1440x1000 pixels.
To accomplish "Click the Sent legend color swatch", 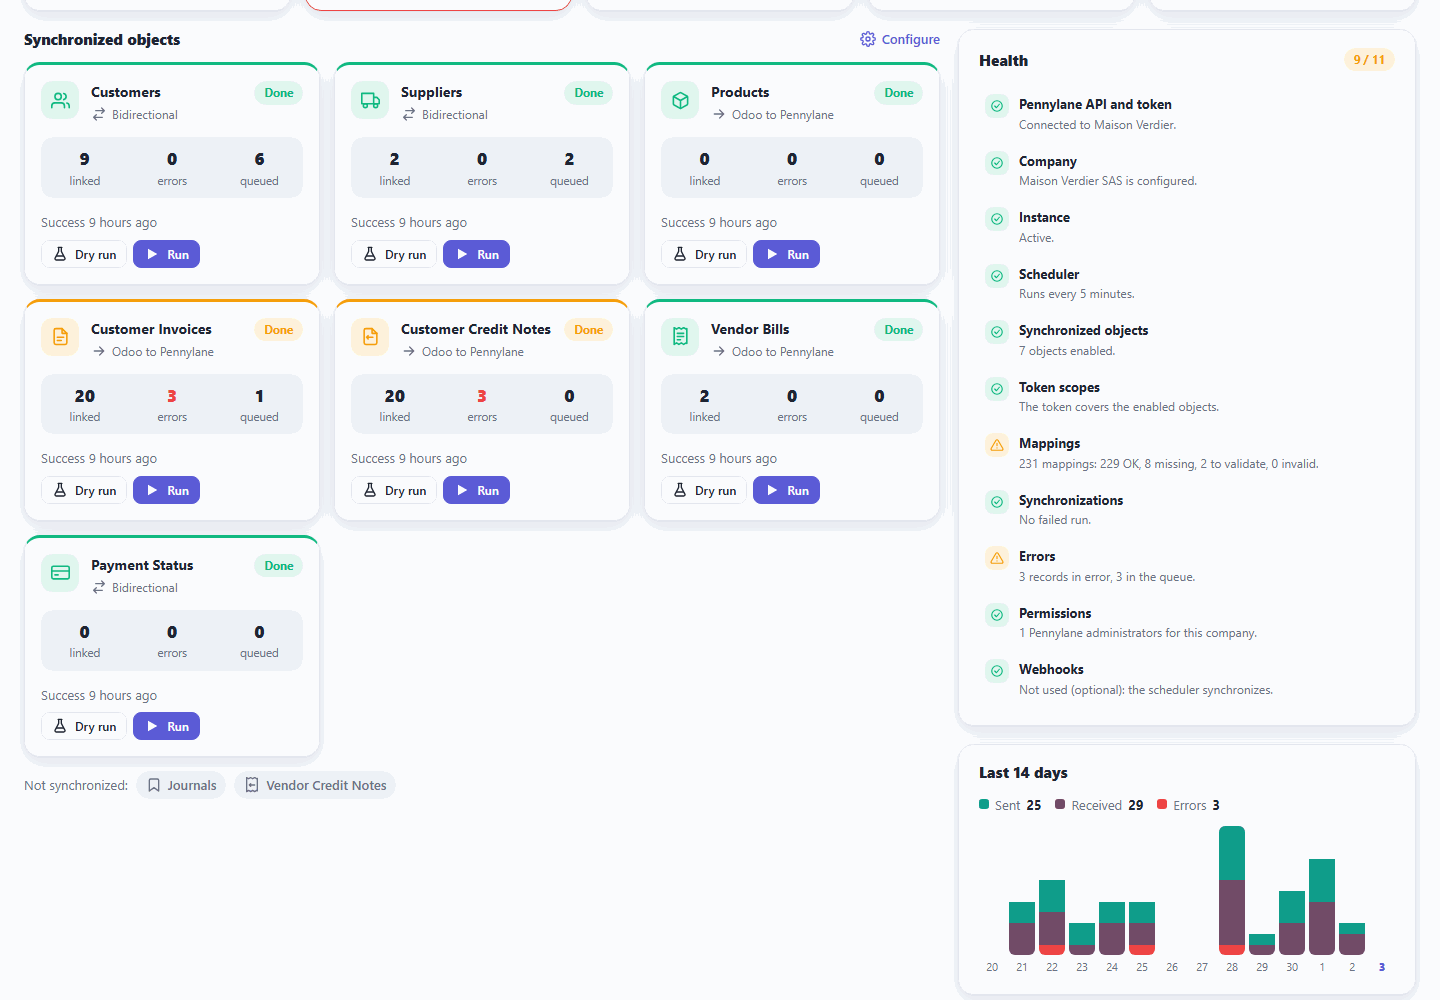I will [x=984, y=804].
